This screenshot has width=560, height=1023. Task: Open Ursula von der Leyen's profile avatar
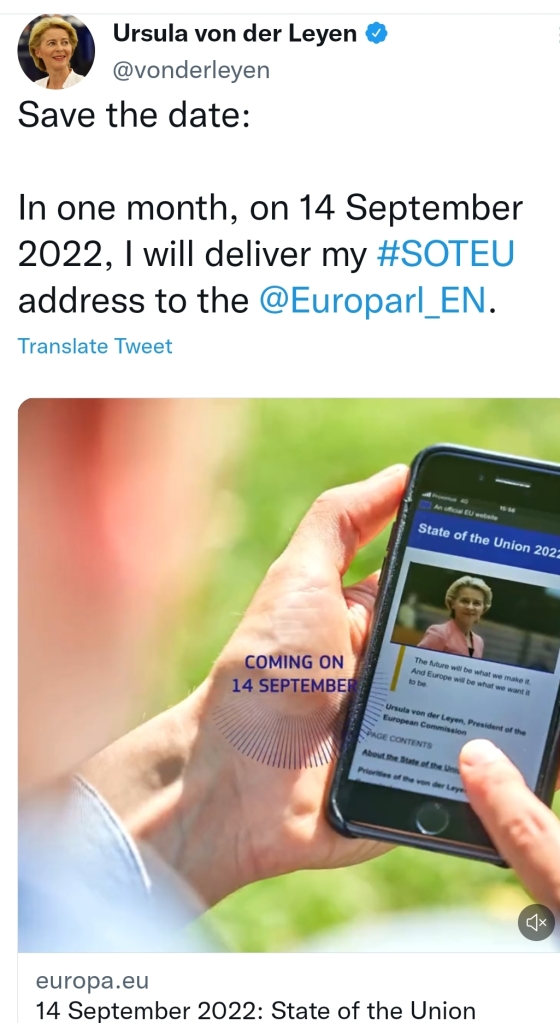point(56,51)
